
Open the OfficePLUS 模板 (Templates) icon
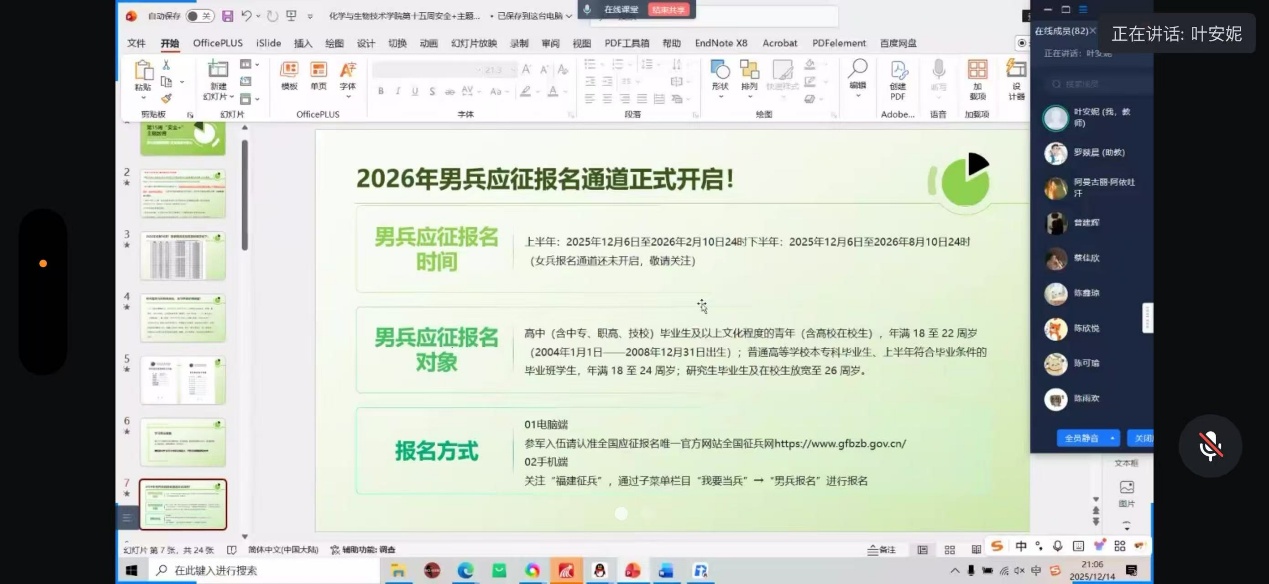click(x=289, y=72)
